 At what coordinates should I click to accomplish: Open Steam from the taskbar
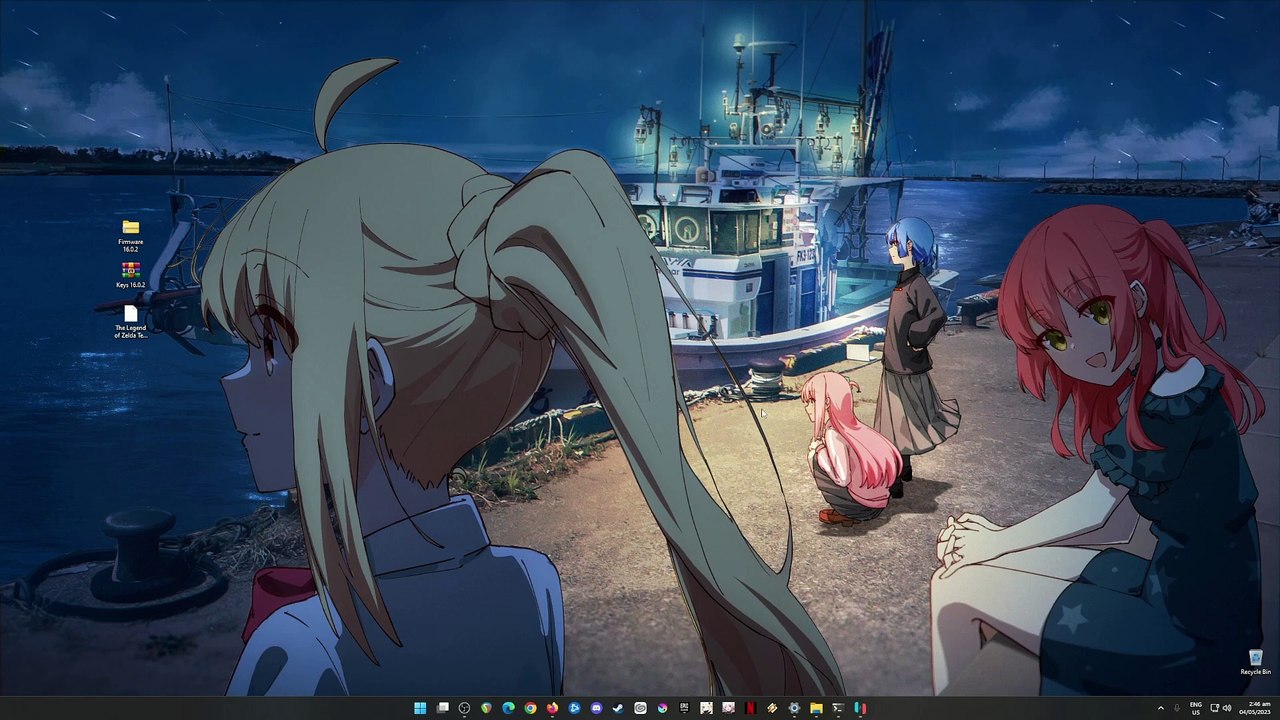618,708
